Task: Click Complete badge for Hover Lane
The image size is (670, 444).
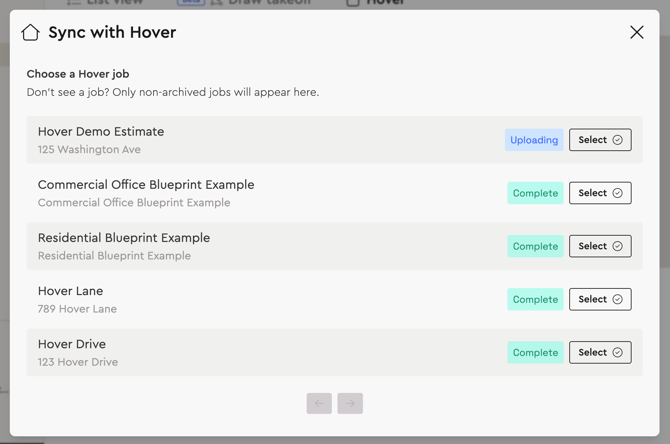Action: coord(535,299)
